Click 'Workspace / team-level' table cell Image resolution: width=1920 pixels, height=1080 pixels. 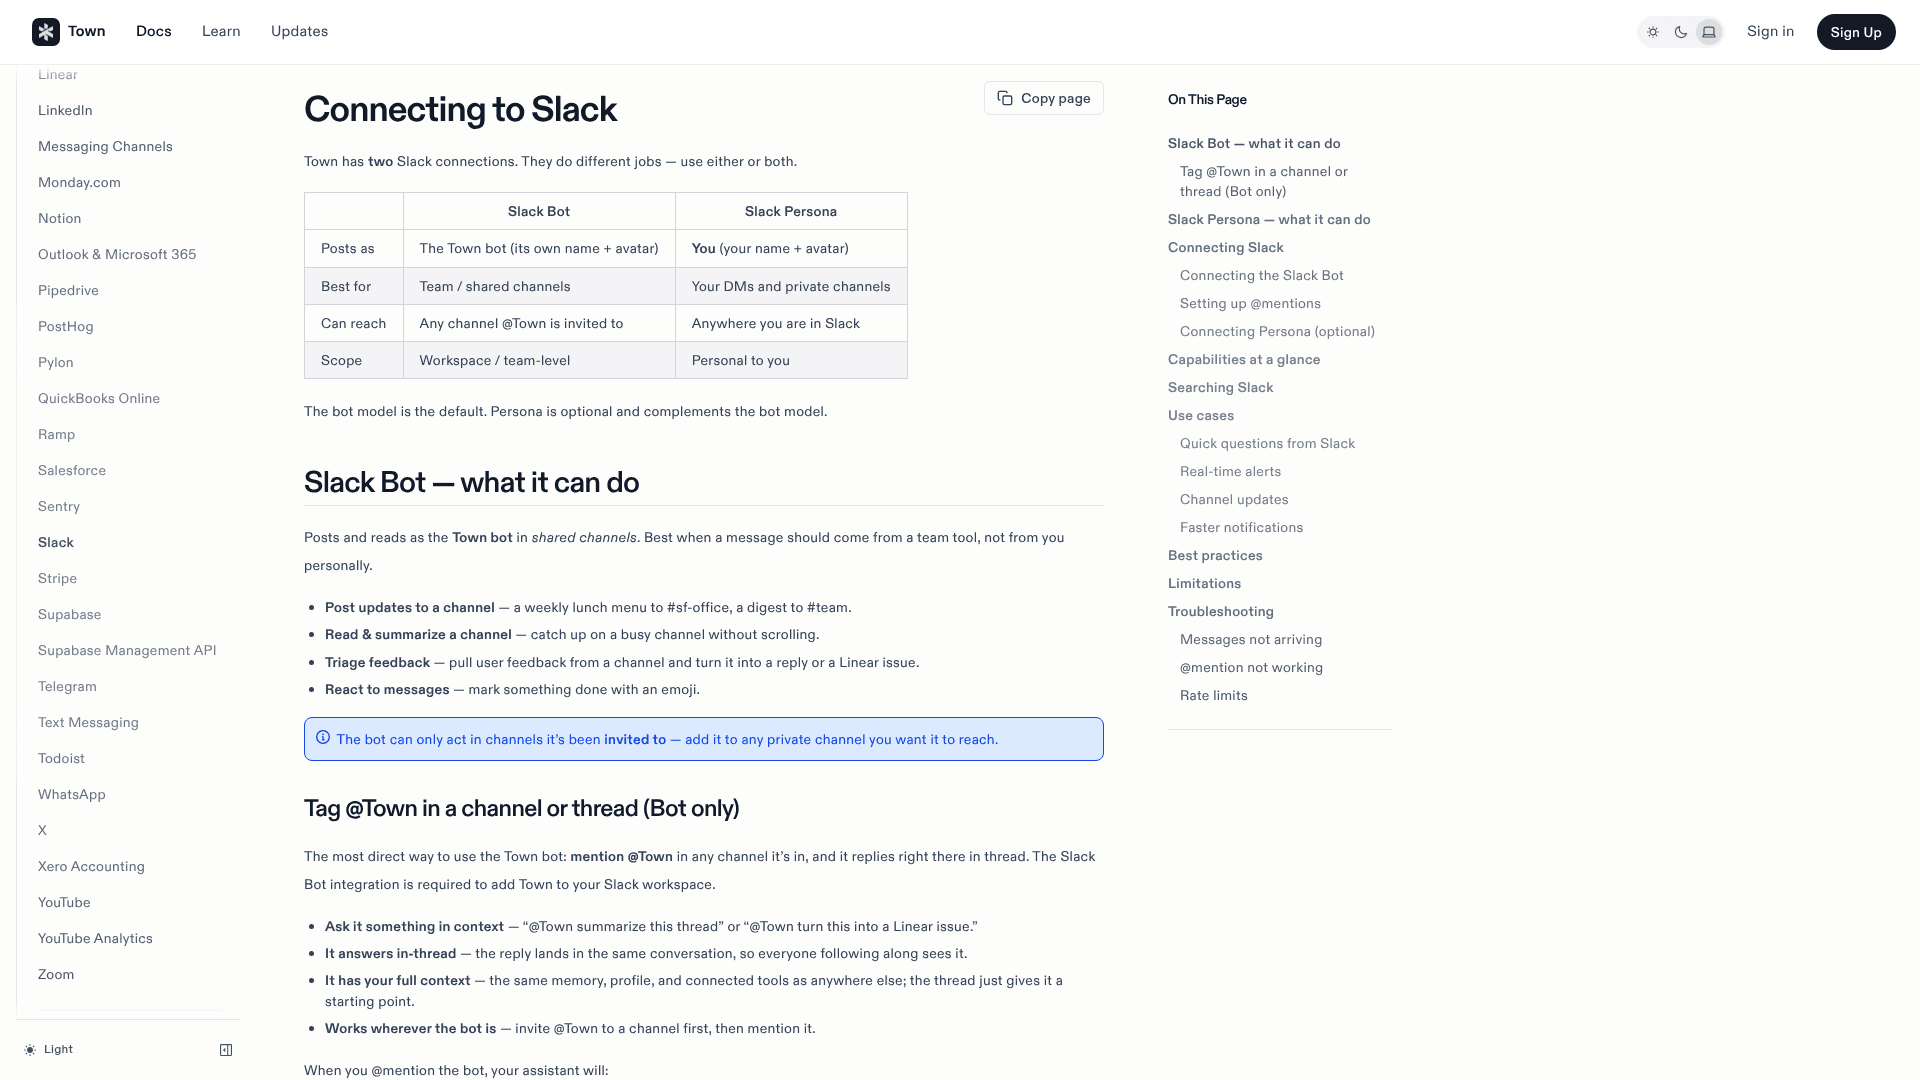(539, 360)
